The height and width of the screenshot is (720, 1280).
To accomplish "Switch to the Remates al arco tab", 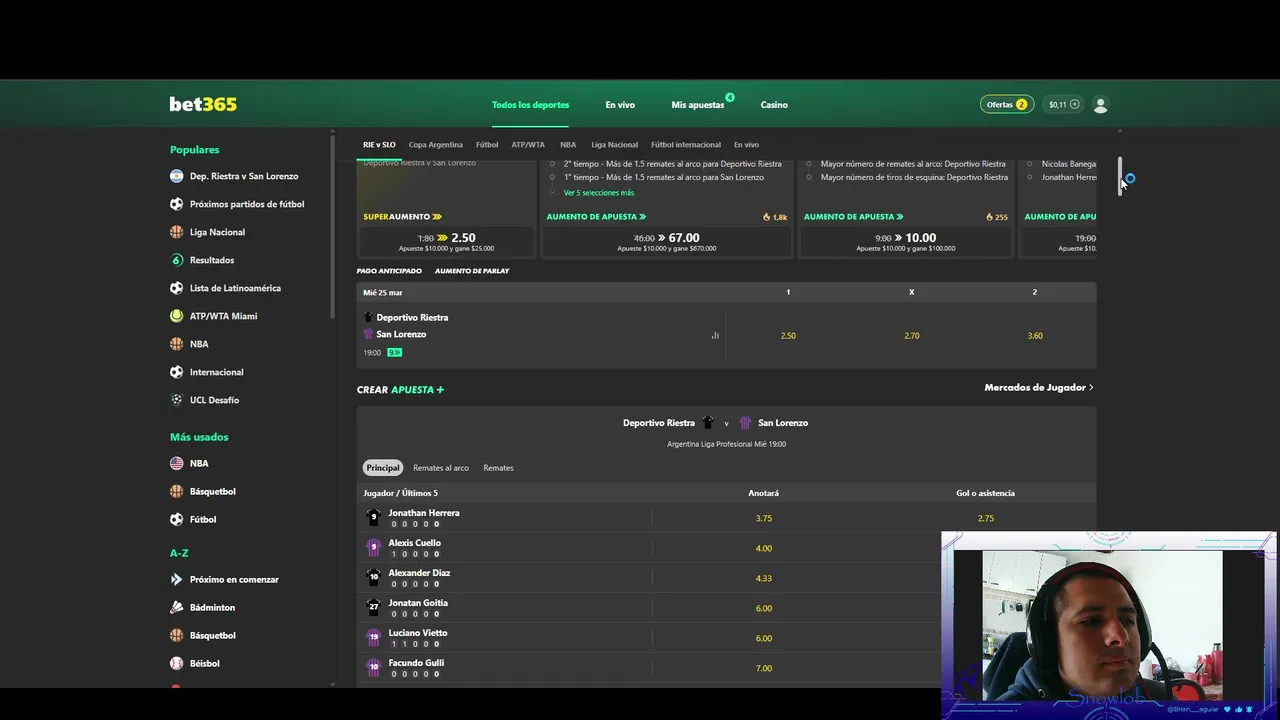I will [441, 468].
